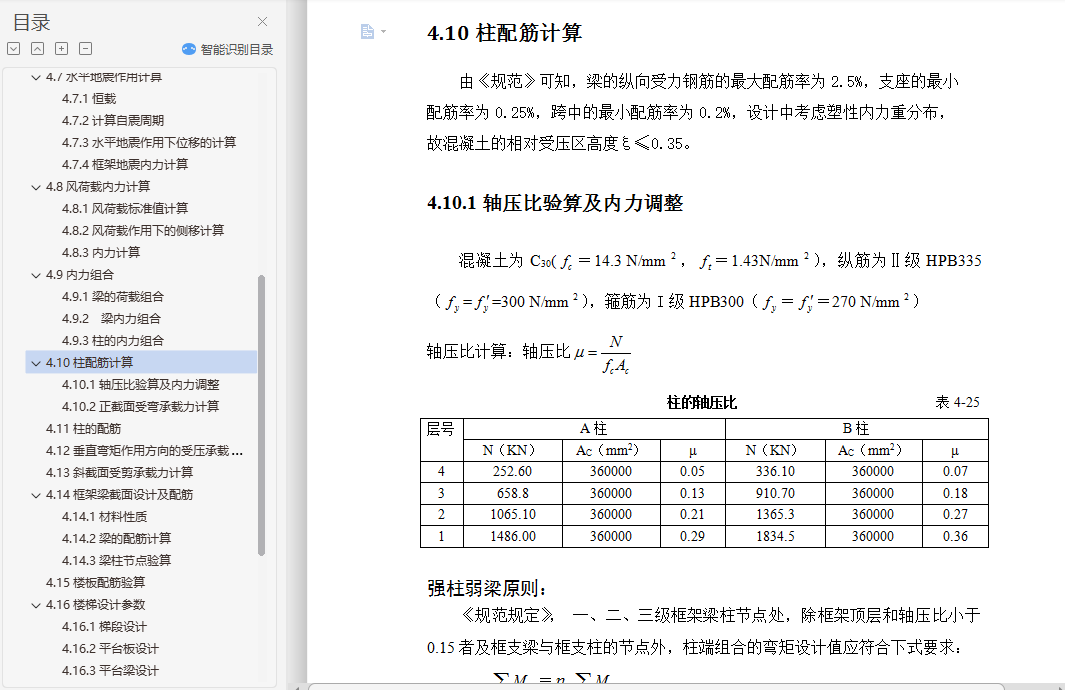
Task: Jump to 4.15 楼板配筋验算
Action: 95,583
